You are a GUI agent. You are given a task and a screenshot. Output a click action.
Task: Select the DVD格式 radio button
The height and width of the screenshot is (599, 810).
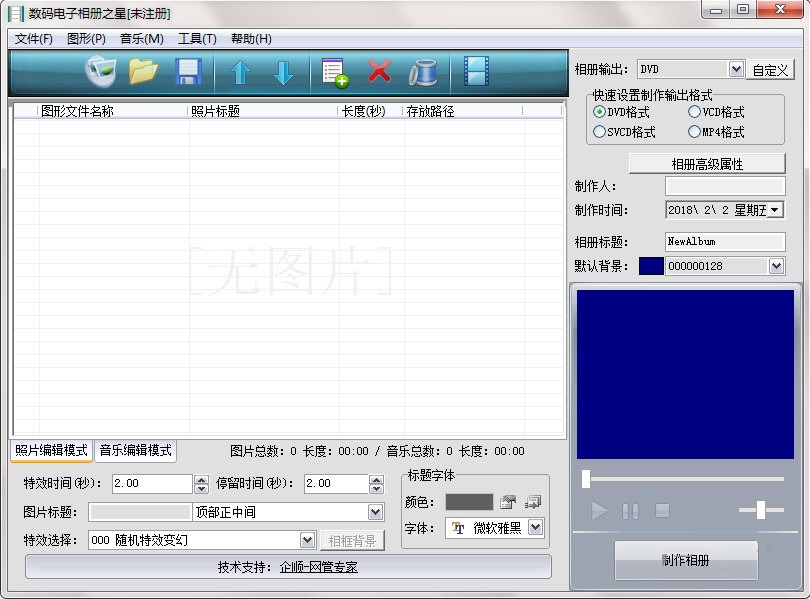pyautogui.click(x=601, y=114)
